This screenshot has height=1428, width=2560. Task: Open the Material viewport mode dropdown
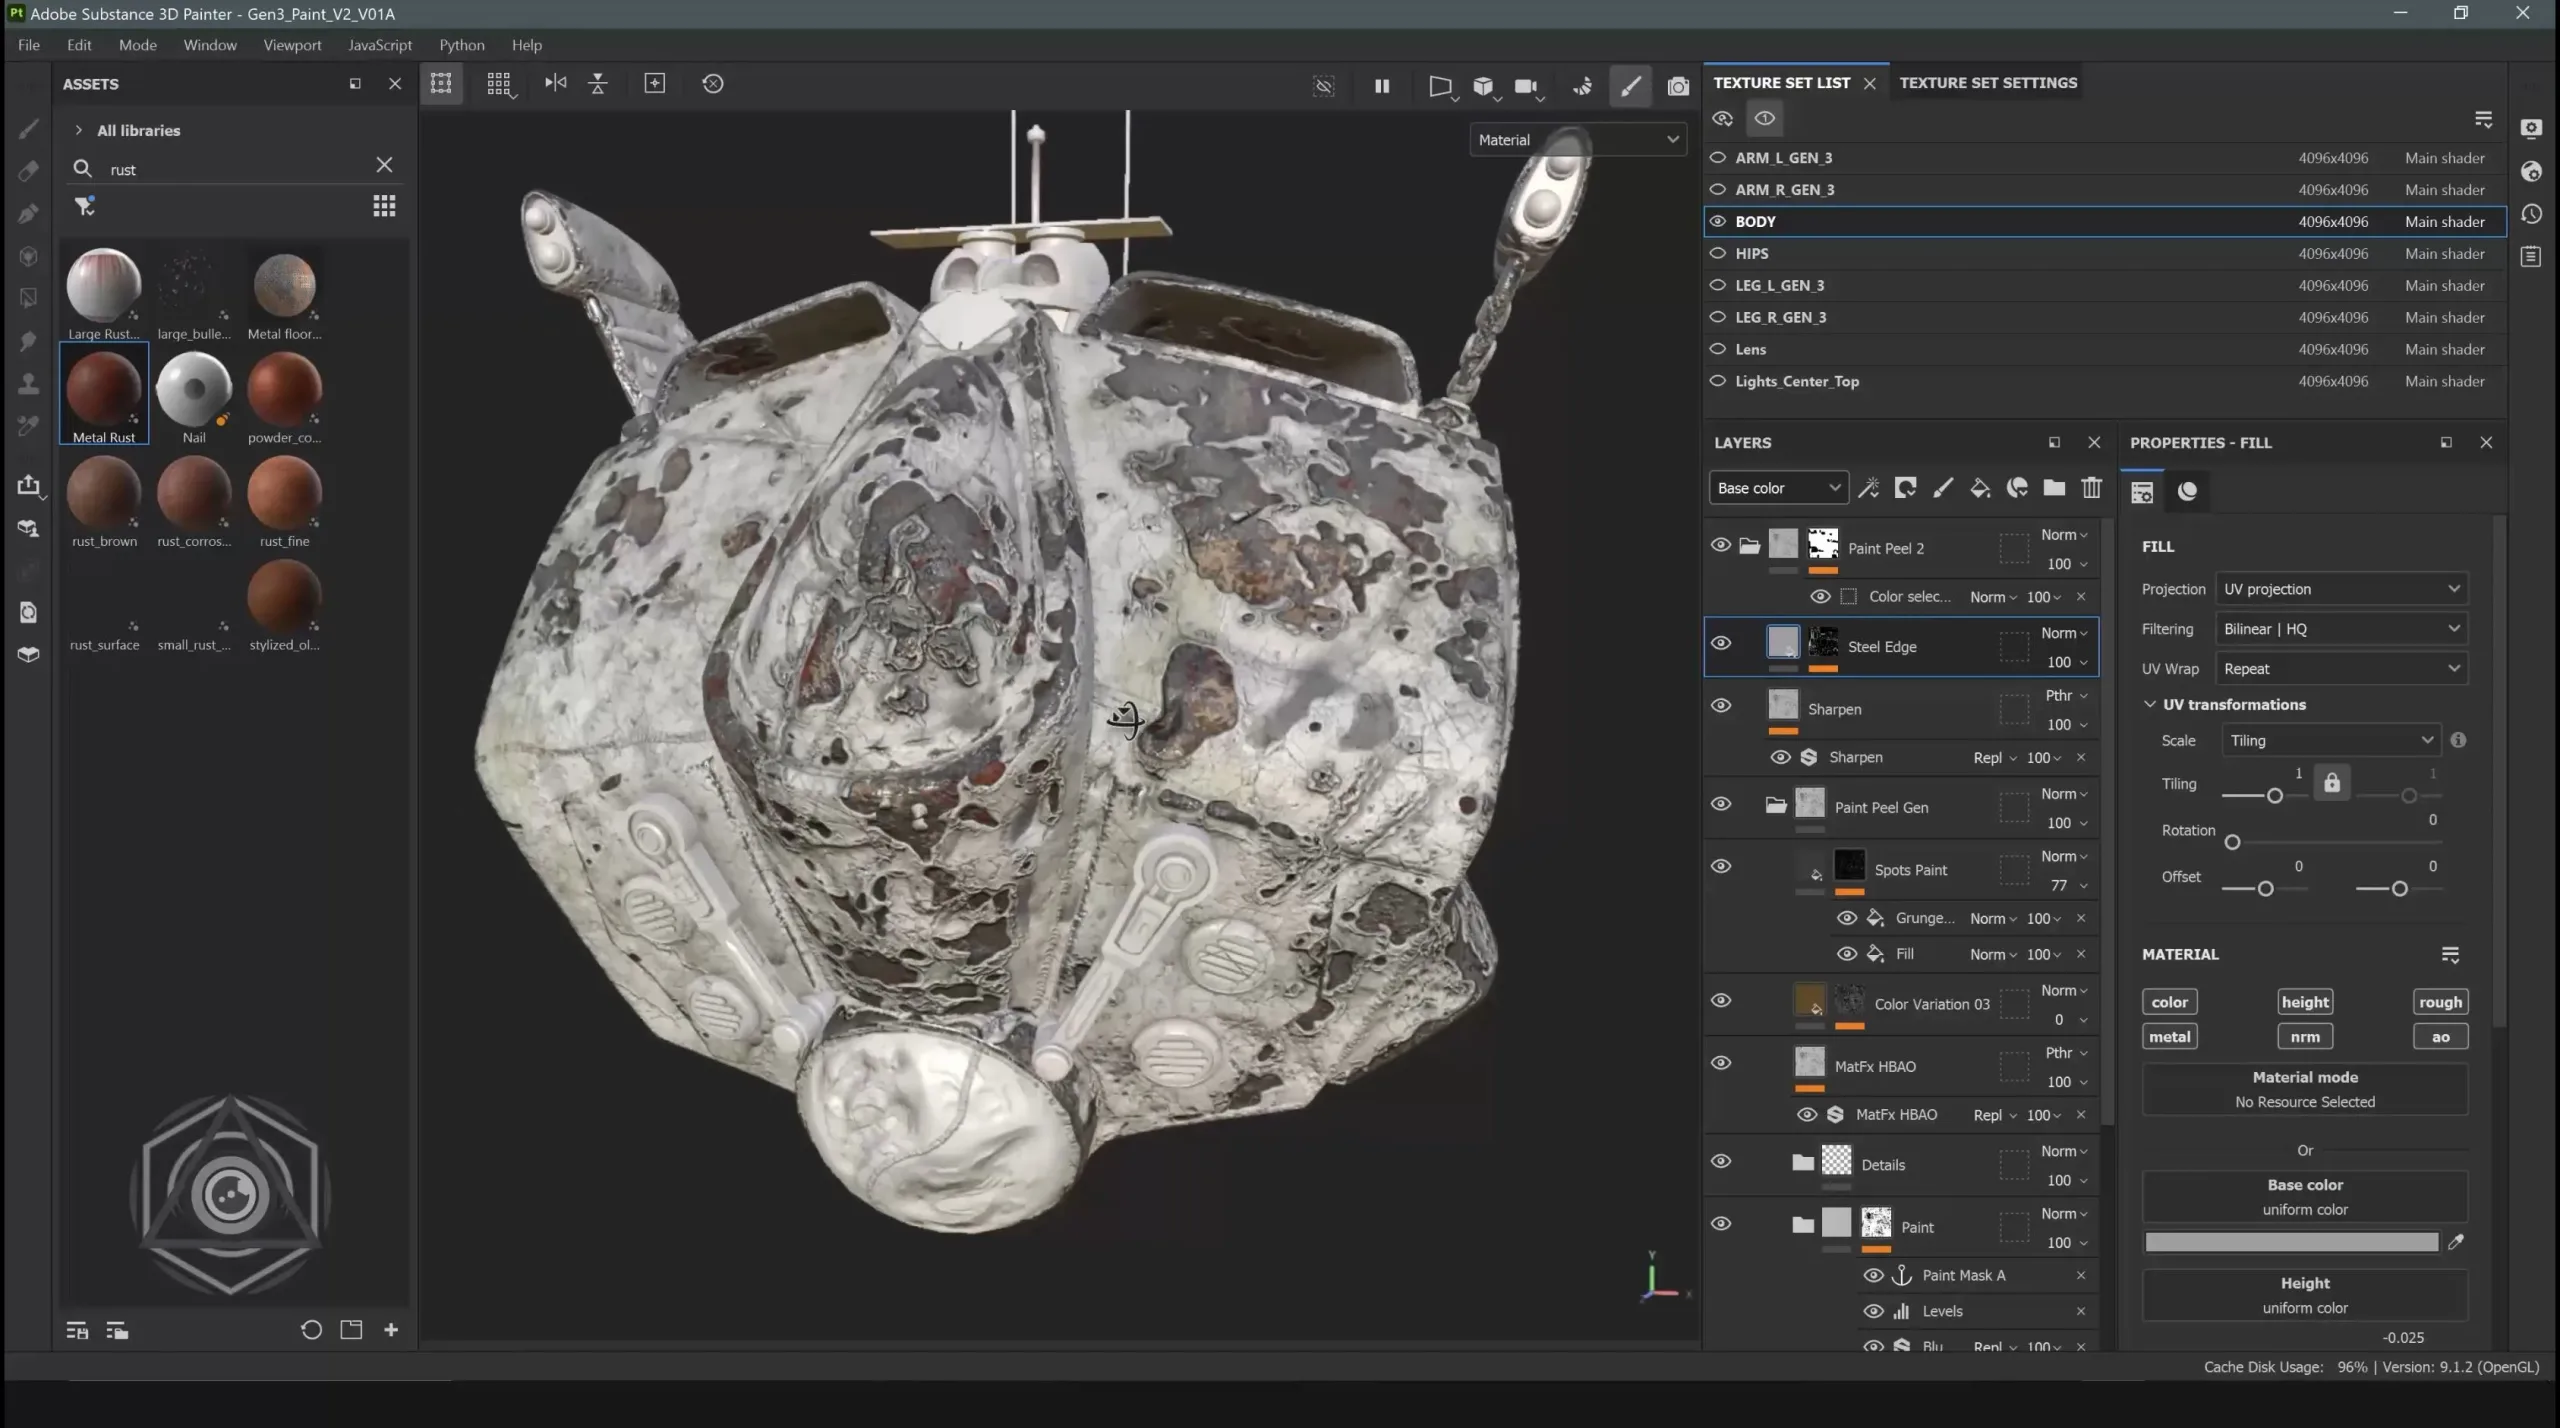[x=1578, y=140]
